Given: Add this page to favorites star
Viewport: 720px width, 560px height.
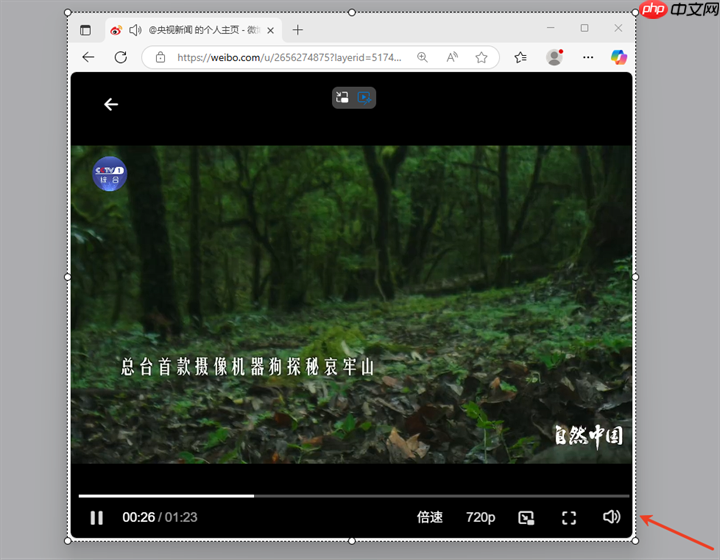Looking at the screenshot, I should click(x=481, y=57).
